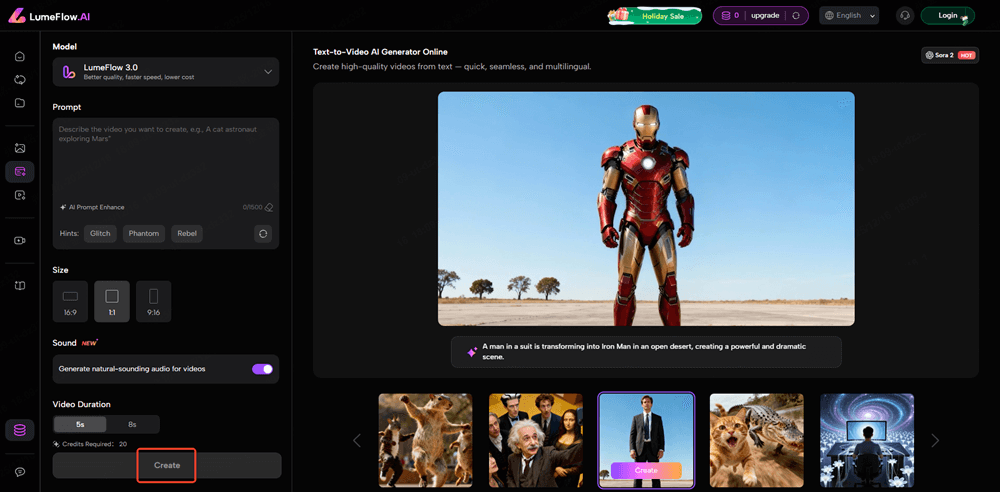This screenshot has width=1000, height=492.
Task: Select the 16:9 size option
Action: 70,301
